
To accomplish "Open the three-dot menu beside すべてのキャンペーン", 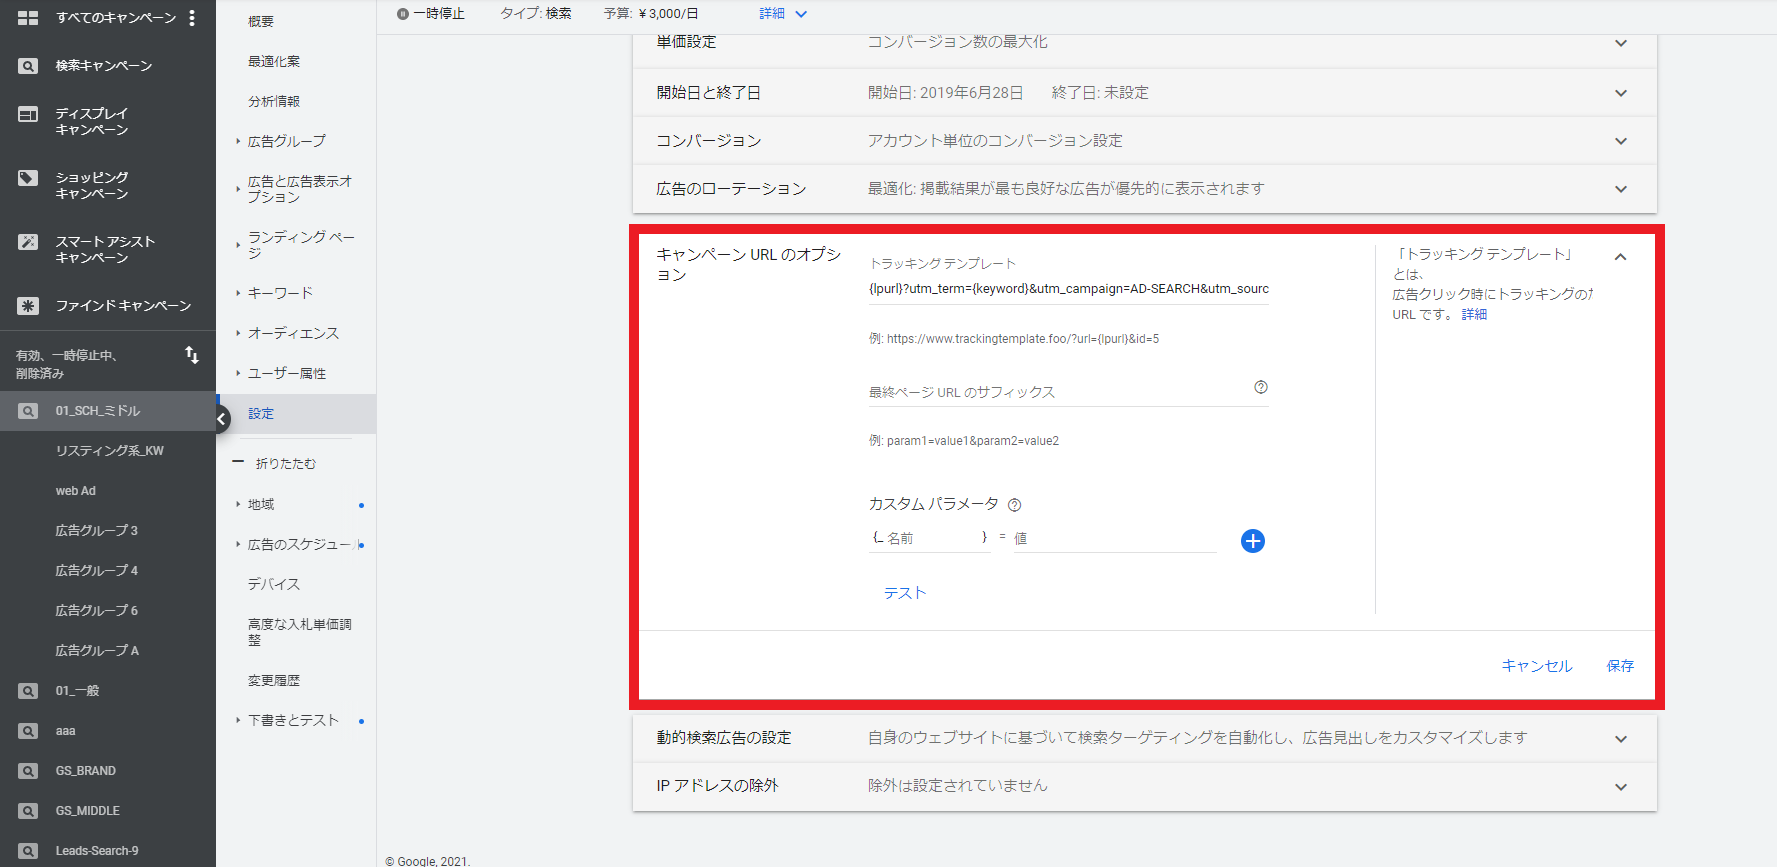I will [192, 18].
